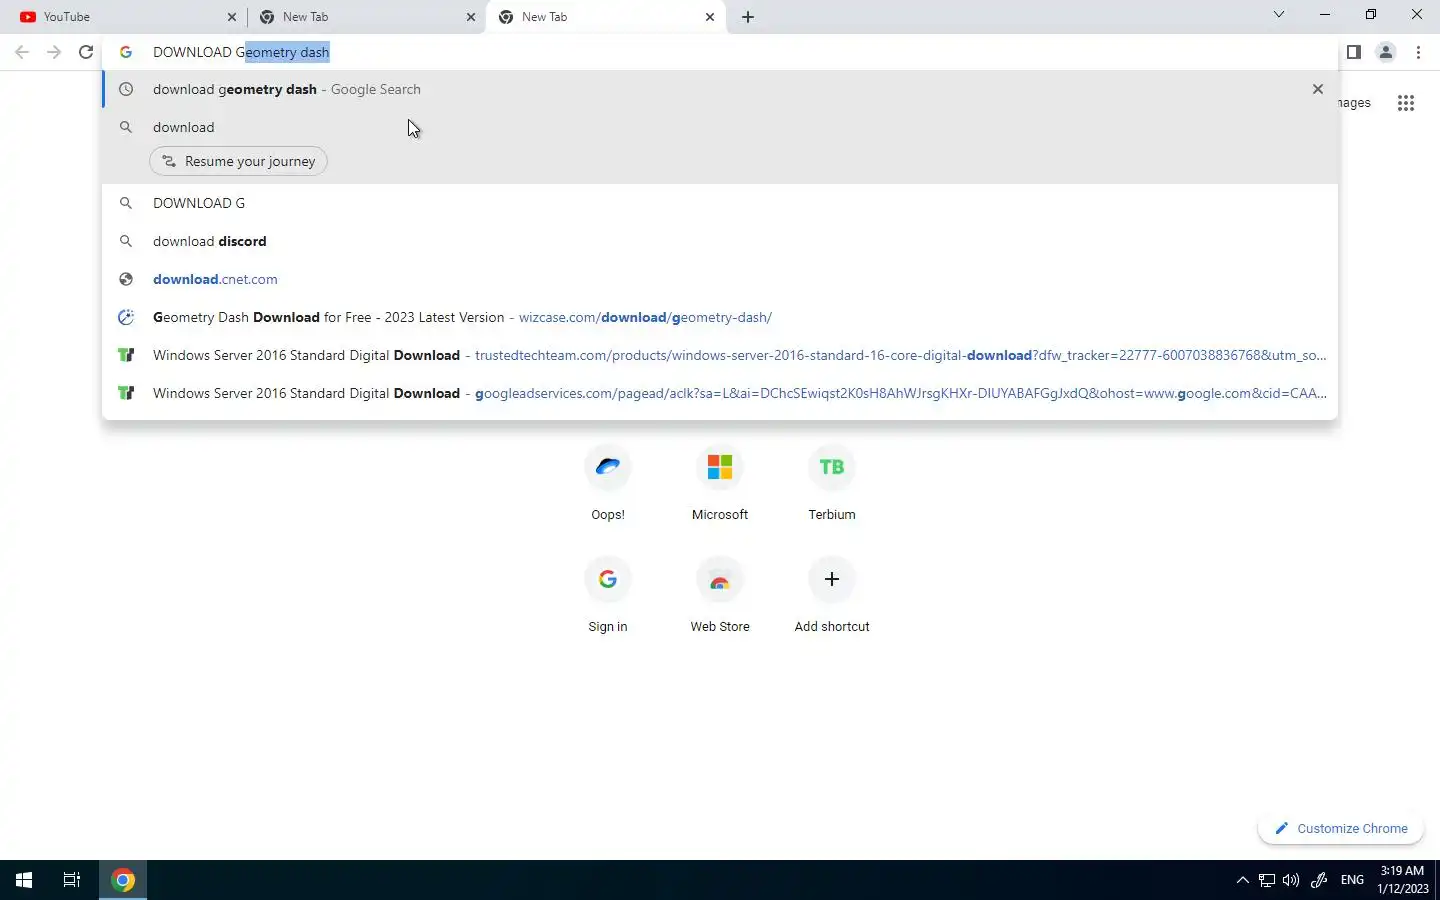The height and width of the screenshot is (900, 1440).
Task: Open the Chrome three-dot menu
Action: [x=1418, y=52]
